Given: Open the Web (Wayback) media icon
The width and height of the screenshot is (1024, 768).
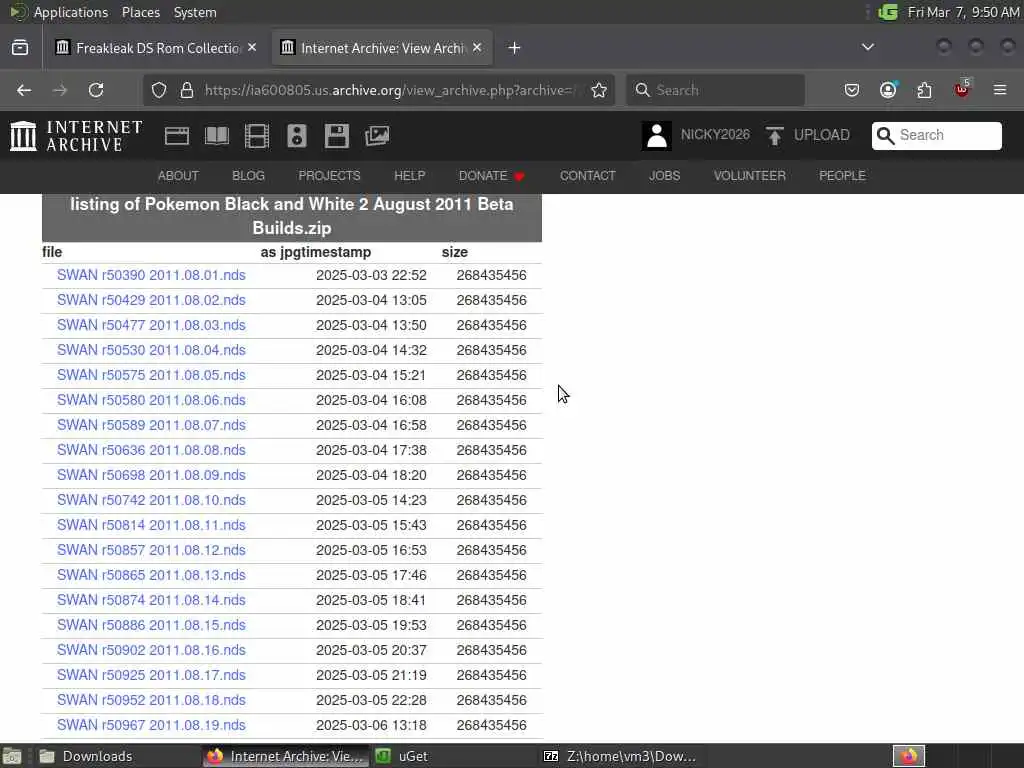Looking at the screenshot, I should 177,136.
